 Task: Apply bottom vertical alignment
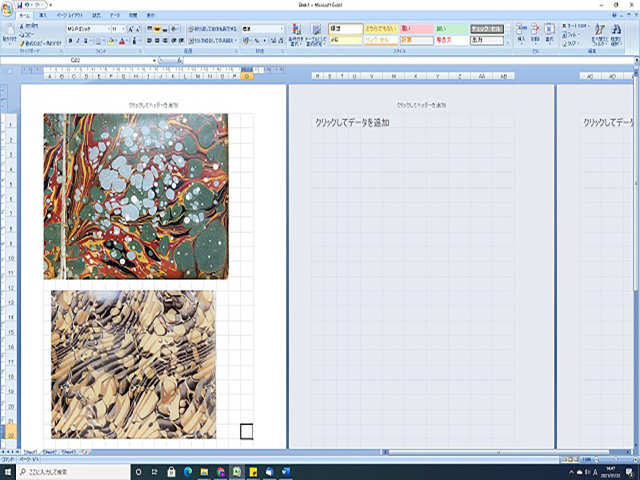pos(165,29)
